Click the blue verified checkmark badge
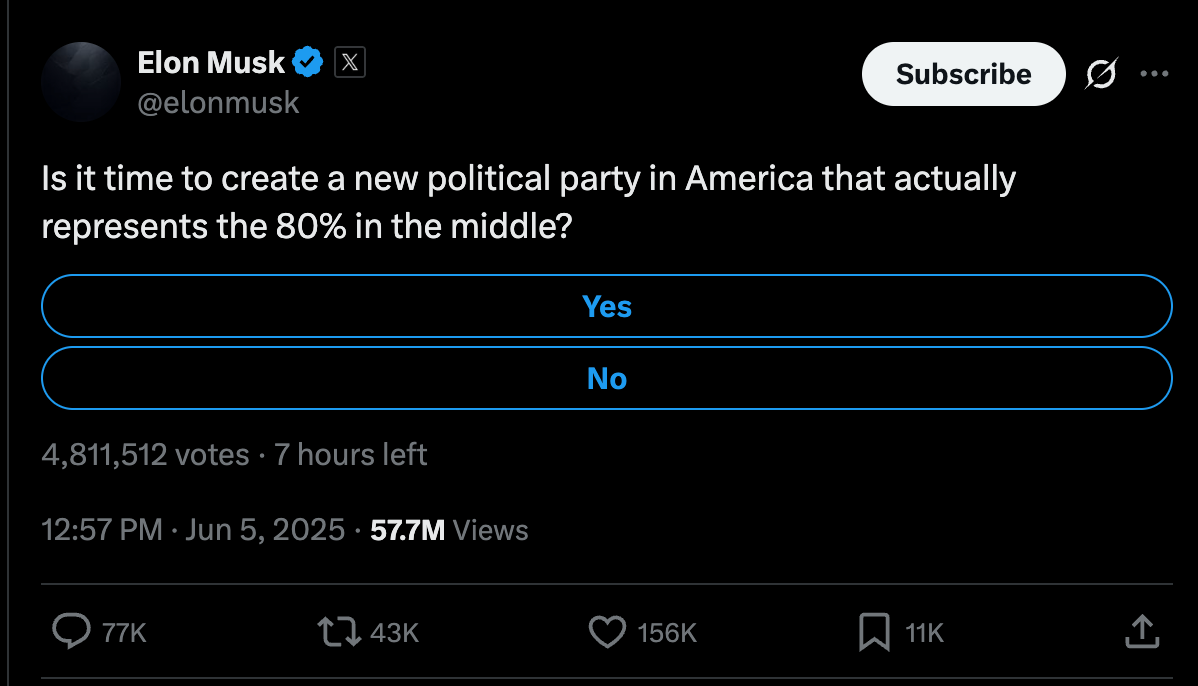The width and height of the screenshot is (1198, 686). (309, 61)
